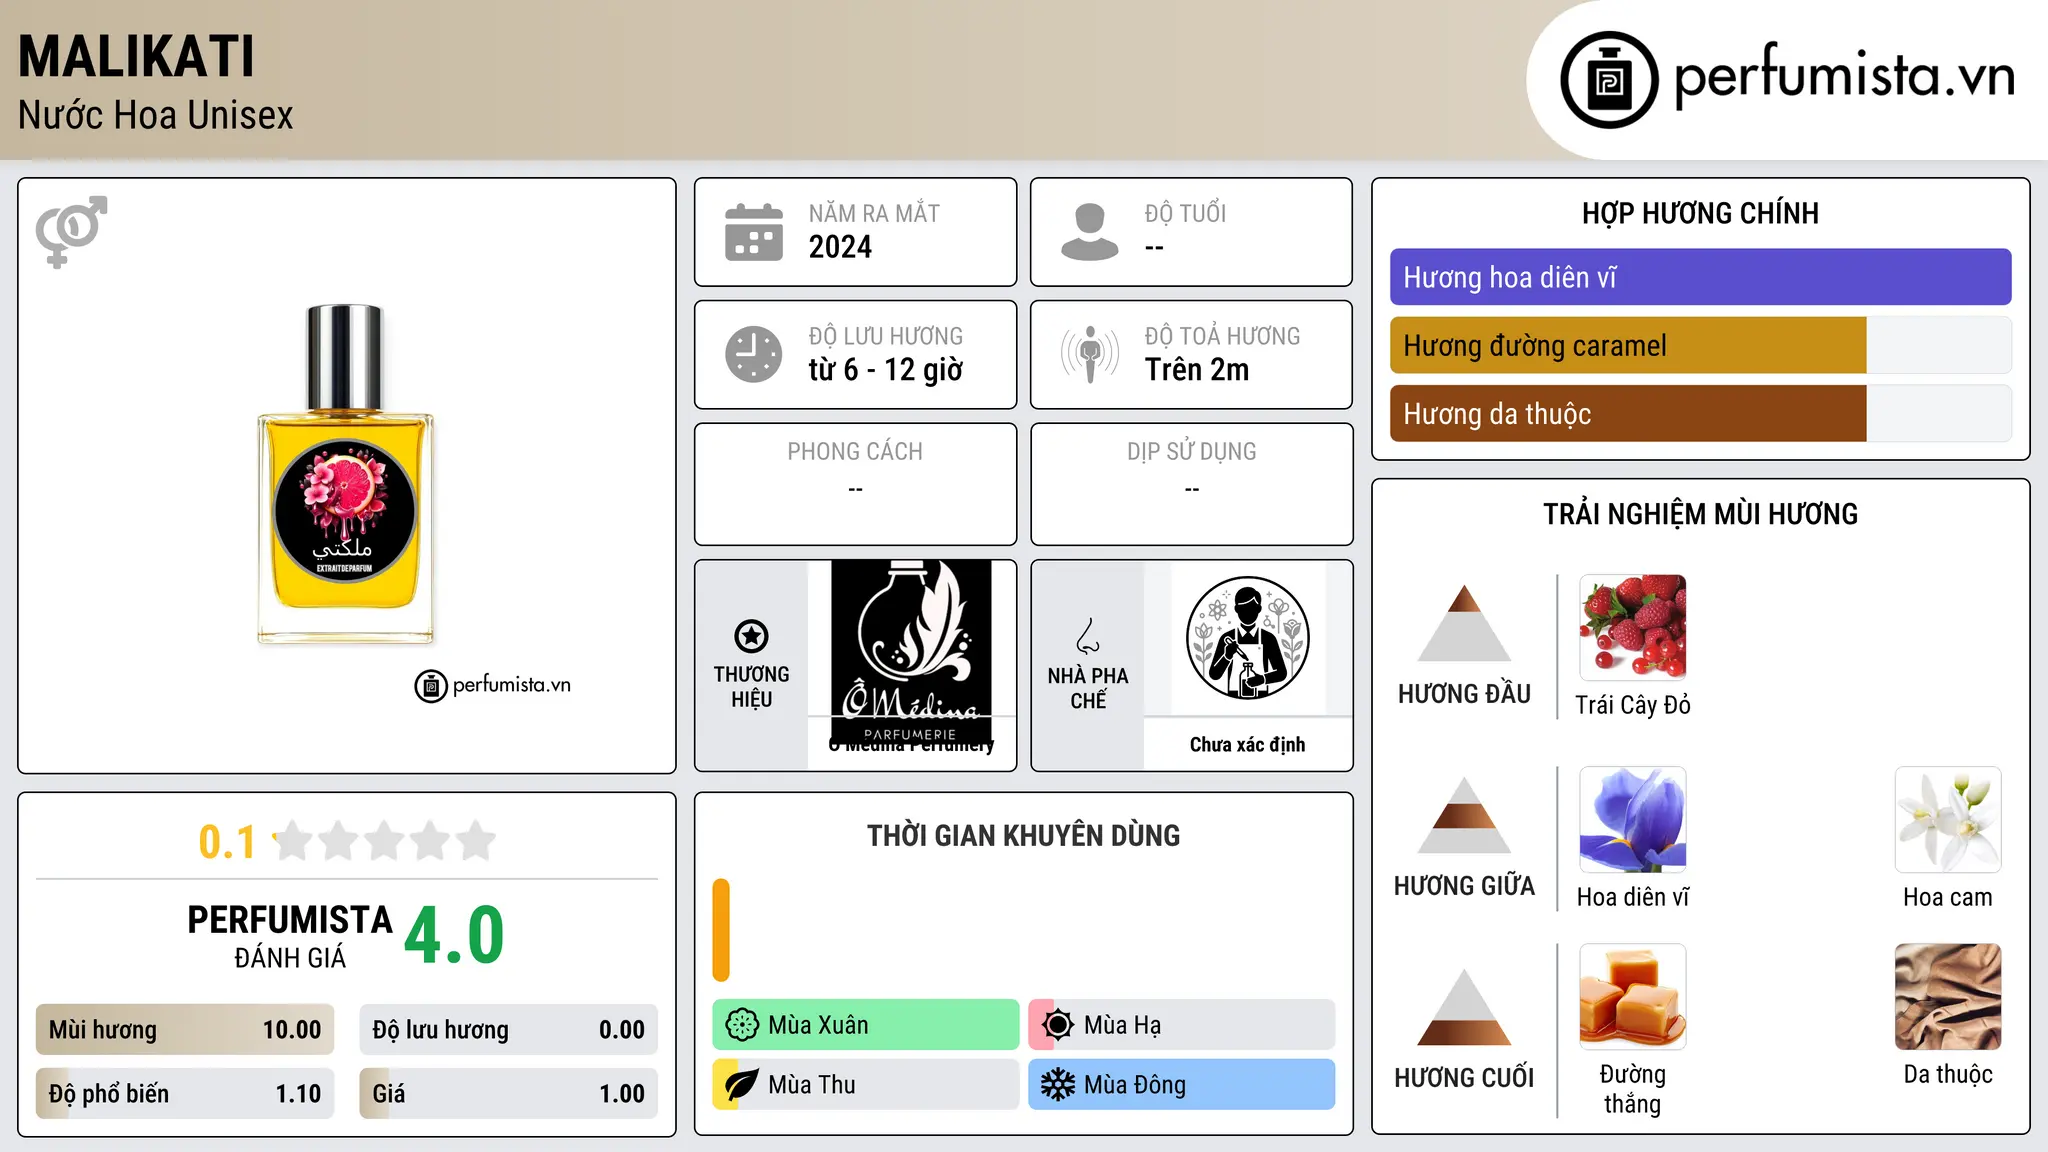Click the person icon beside Độ Tuổi
This screenshot has height=1152, width=2048.
pos(1089,232)
